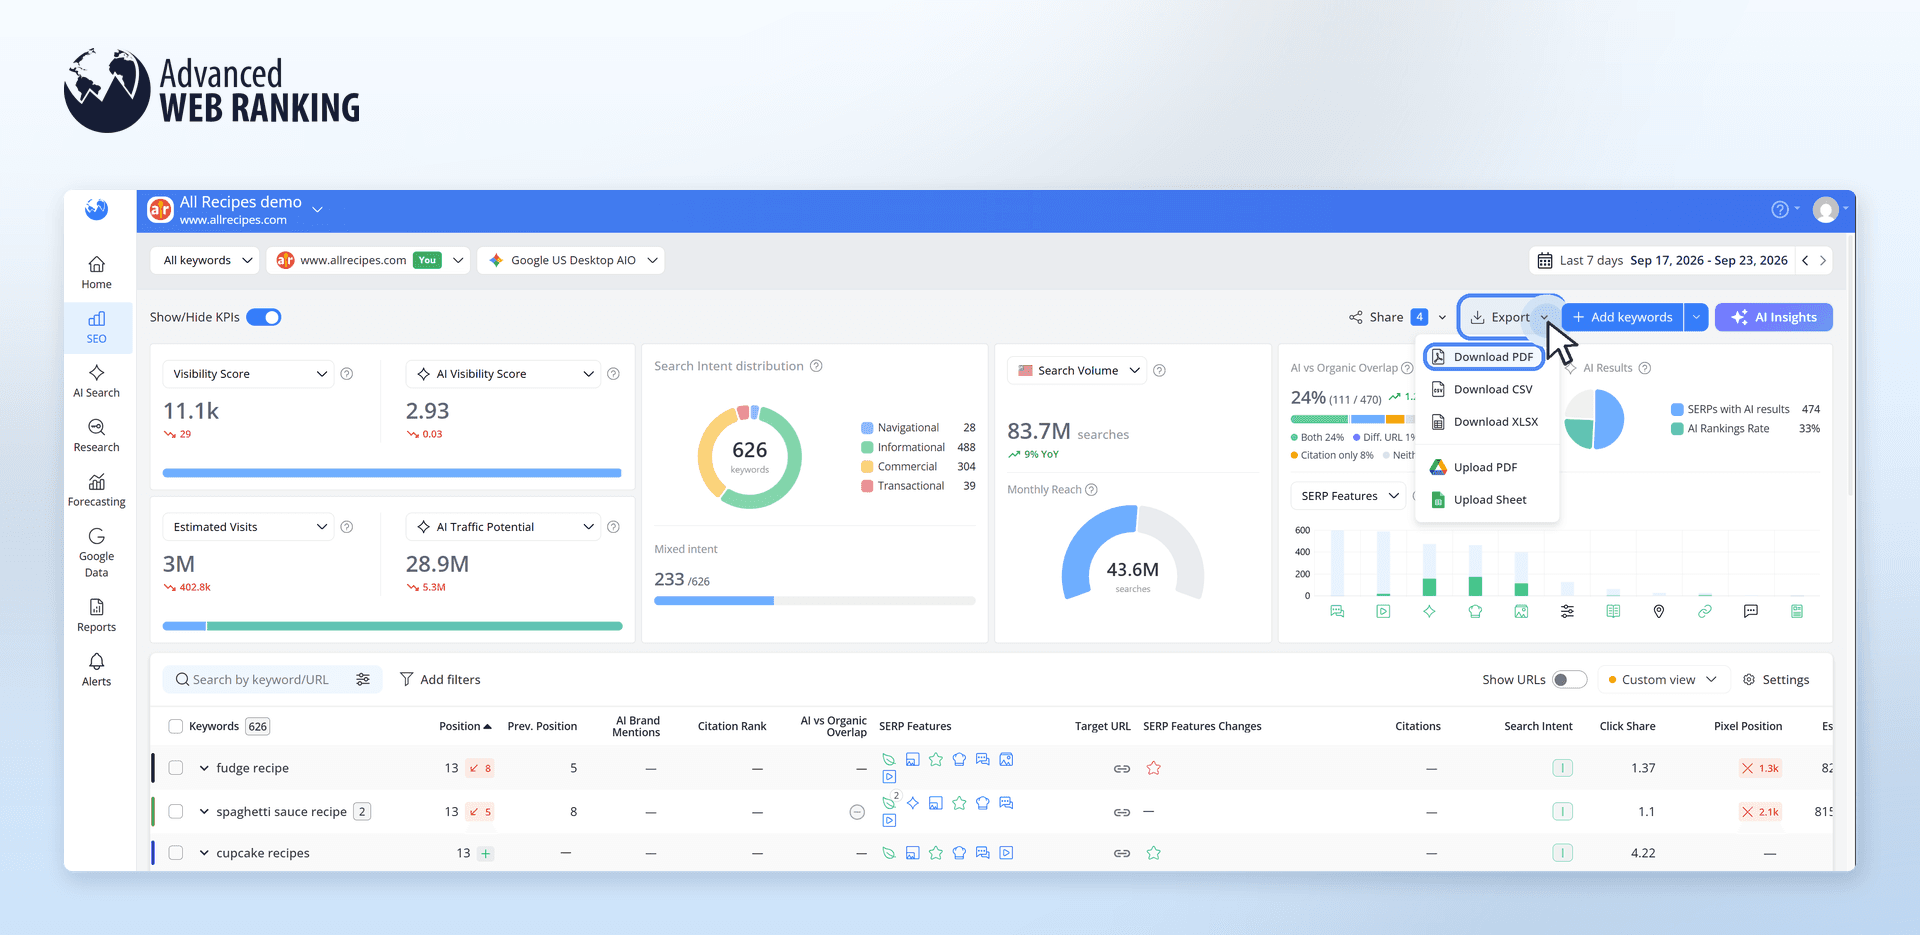Sort by the Position column header

465,727
